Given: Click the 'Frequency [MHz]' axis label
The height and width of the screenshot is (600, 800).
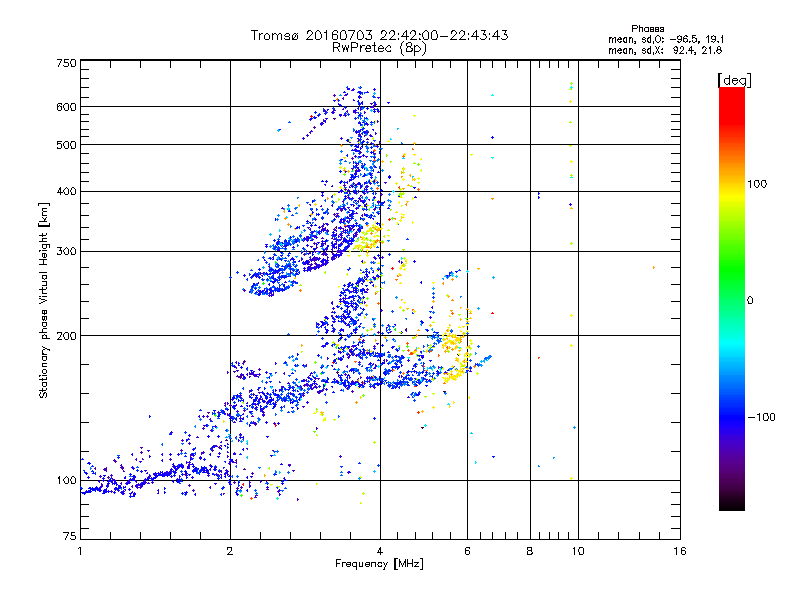Looking at the screenshot, I should [379, 564].
